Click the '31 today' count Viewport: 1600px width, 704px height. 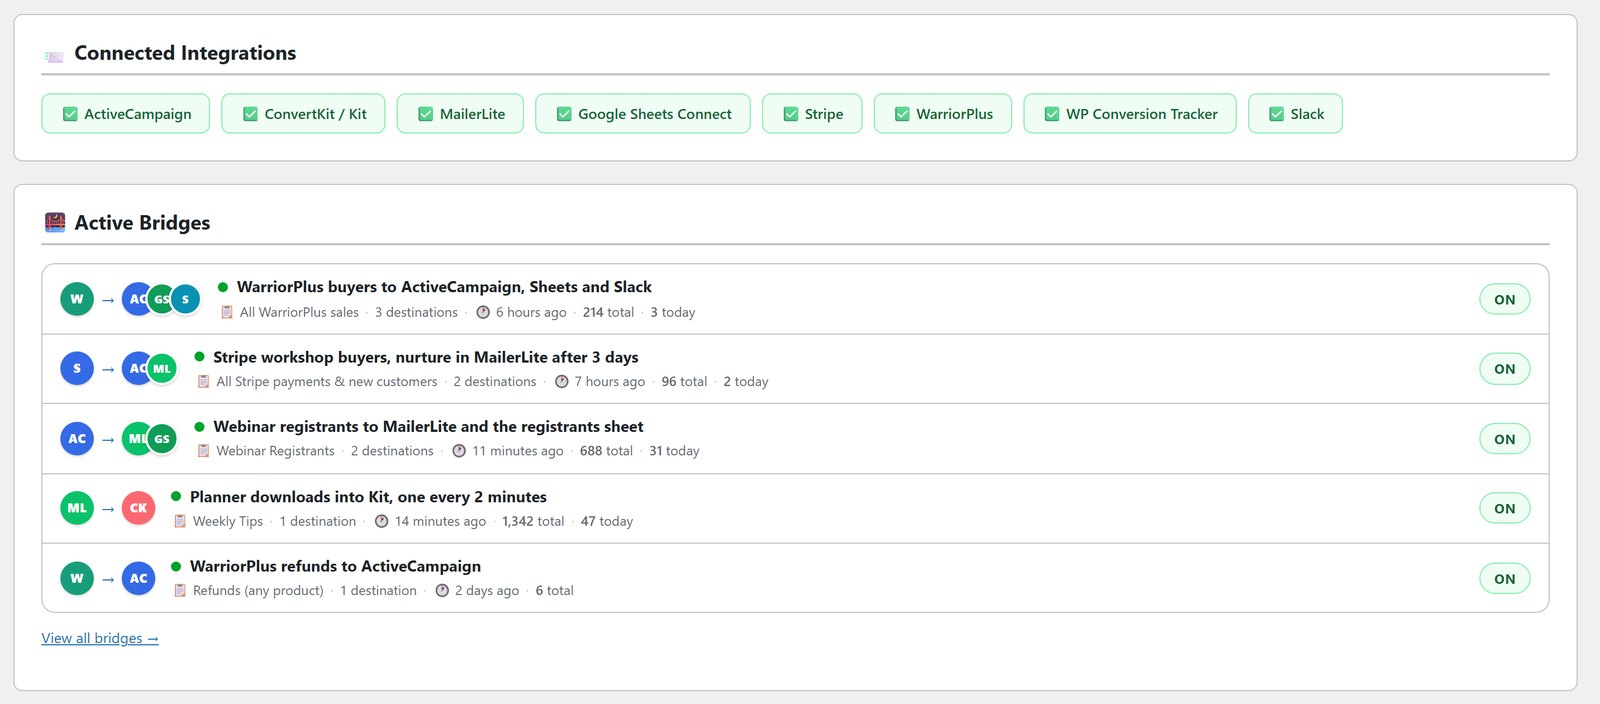(x=674, y=451)
